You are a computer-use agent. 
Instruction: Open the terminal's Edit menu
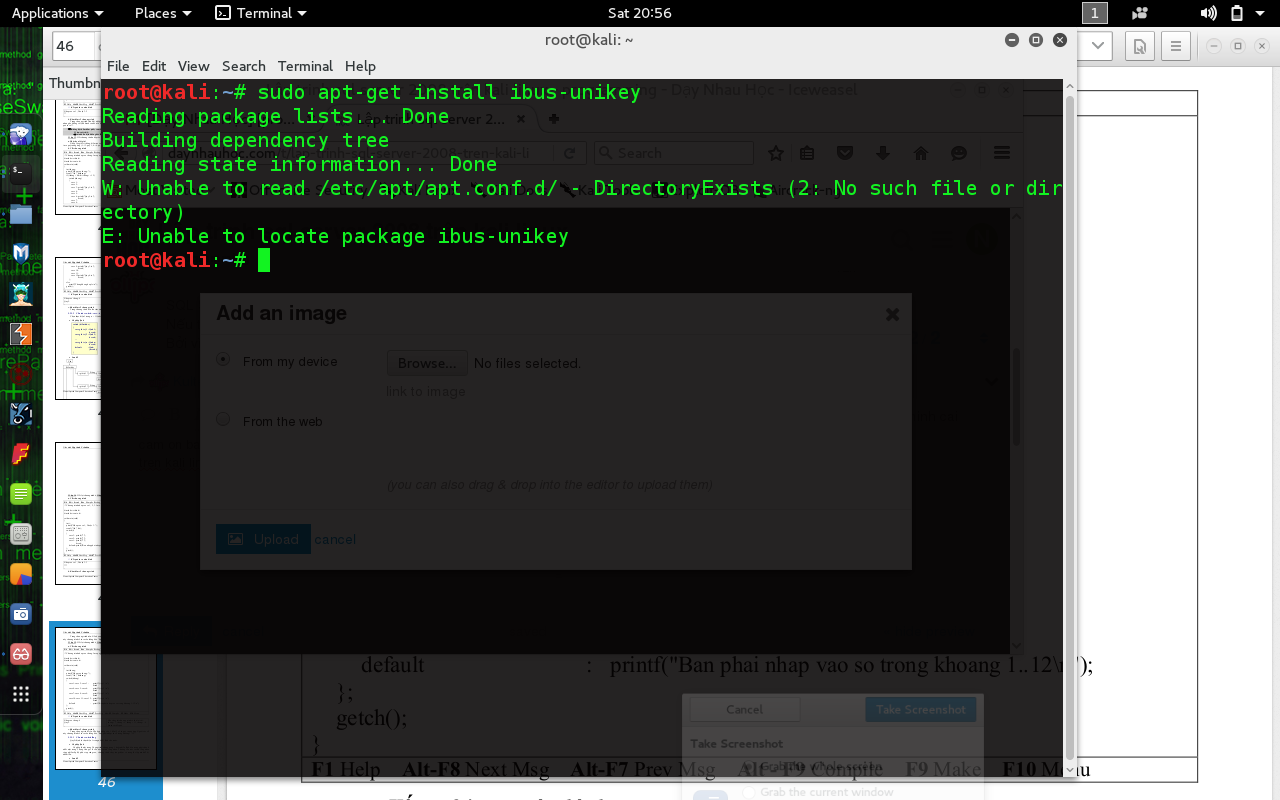point(154,66)
